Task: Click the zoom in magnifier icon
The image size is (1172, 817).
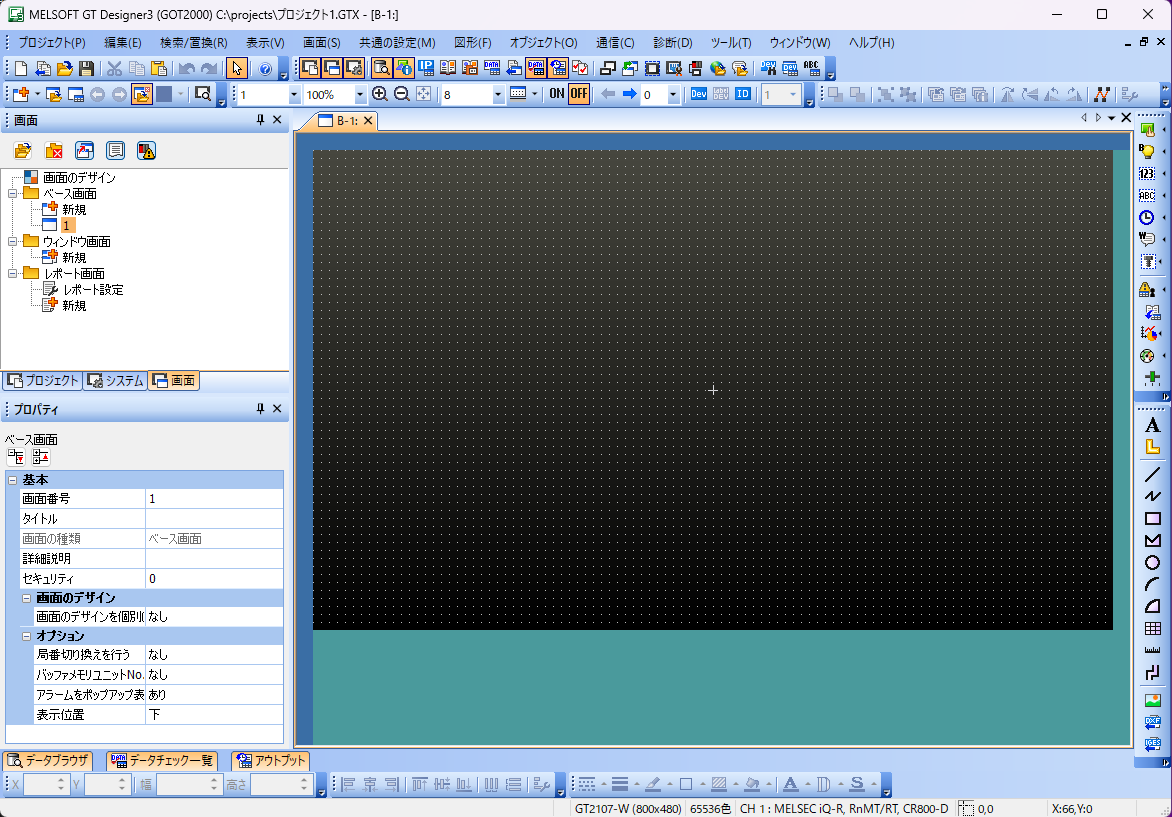Action: (x=380, y=94)
